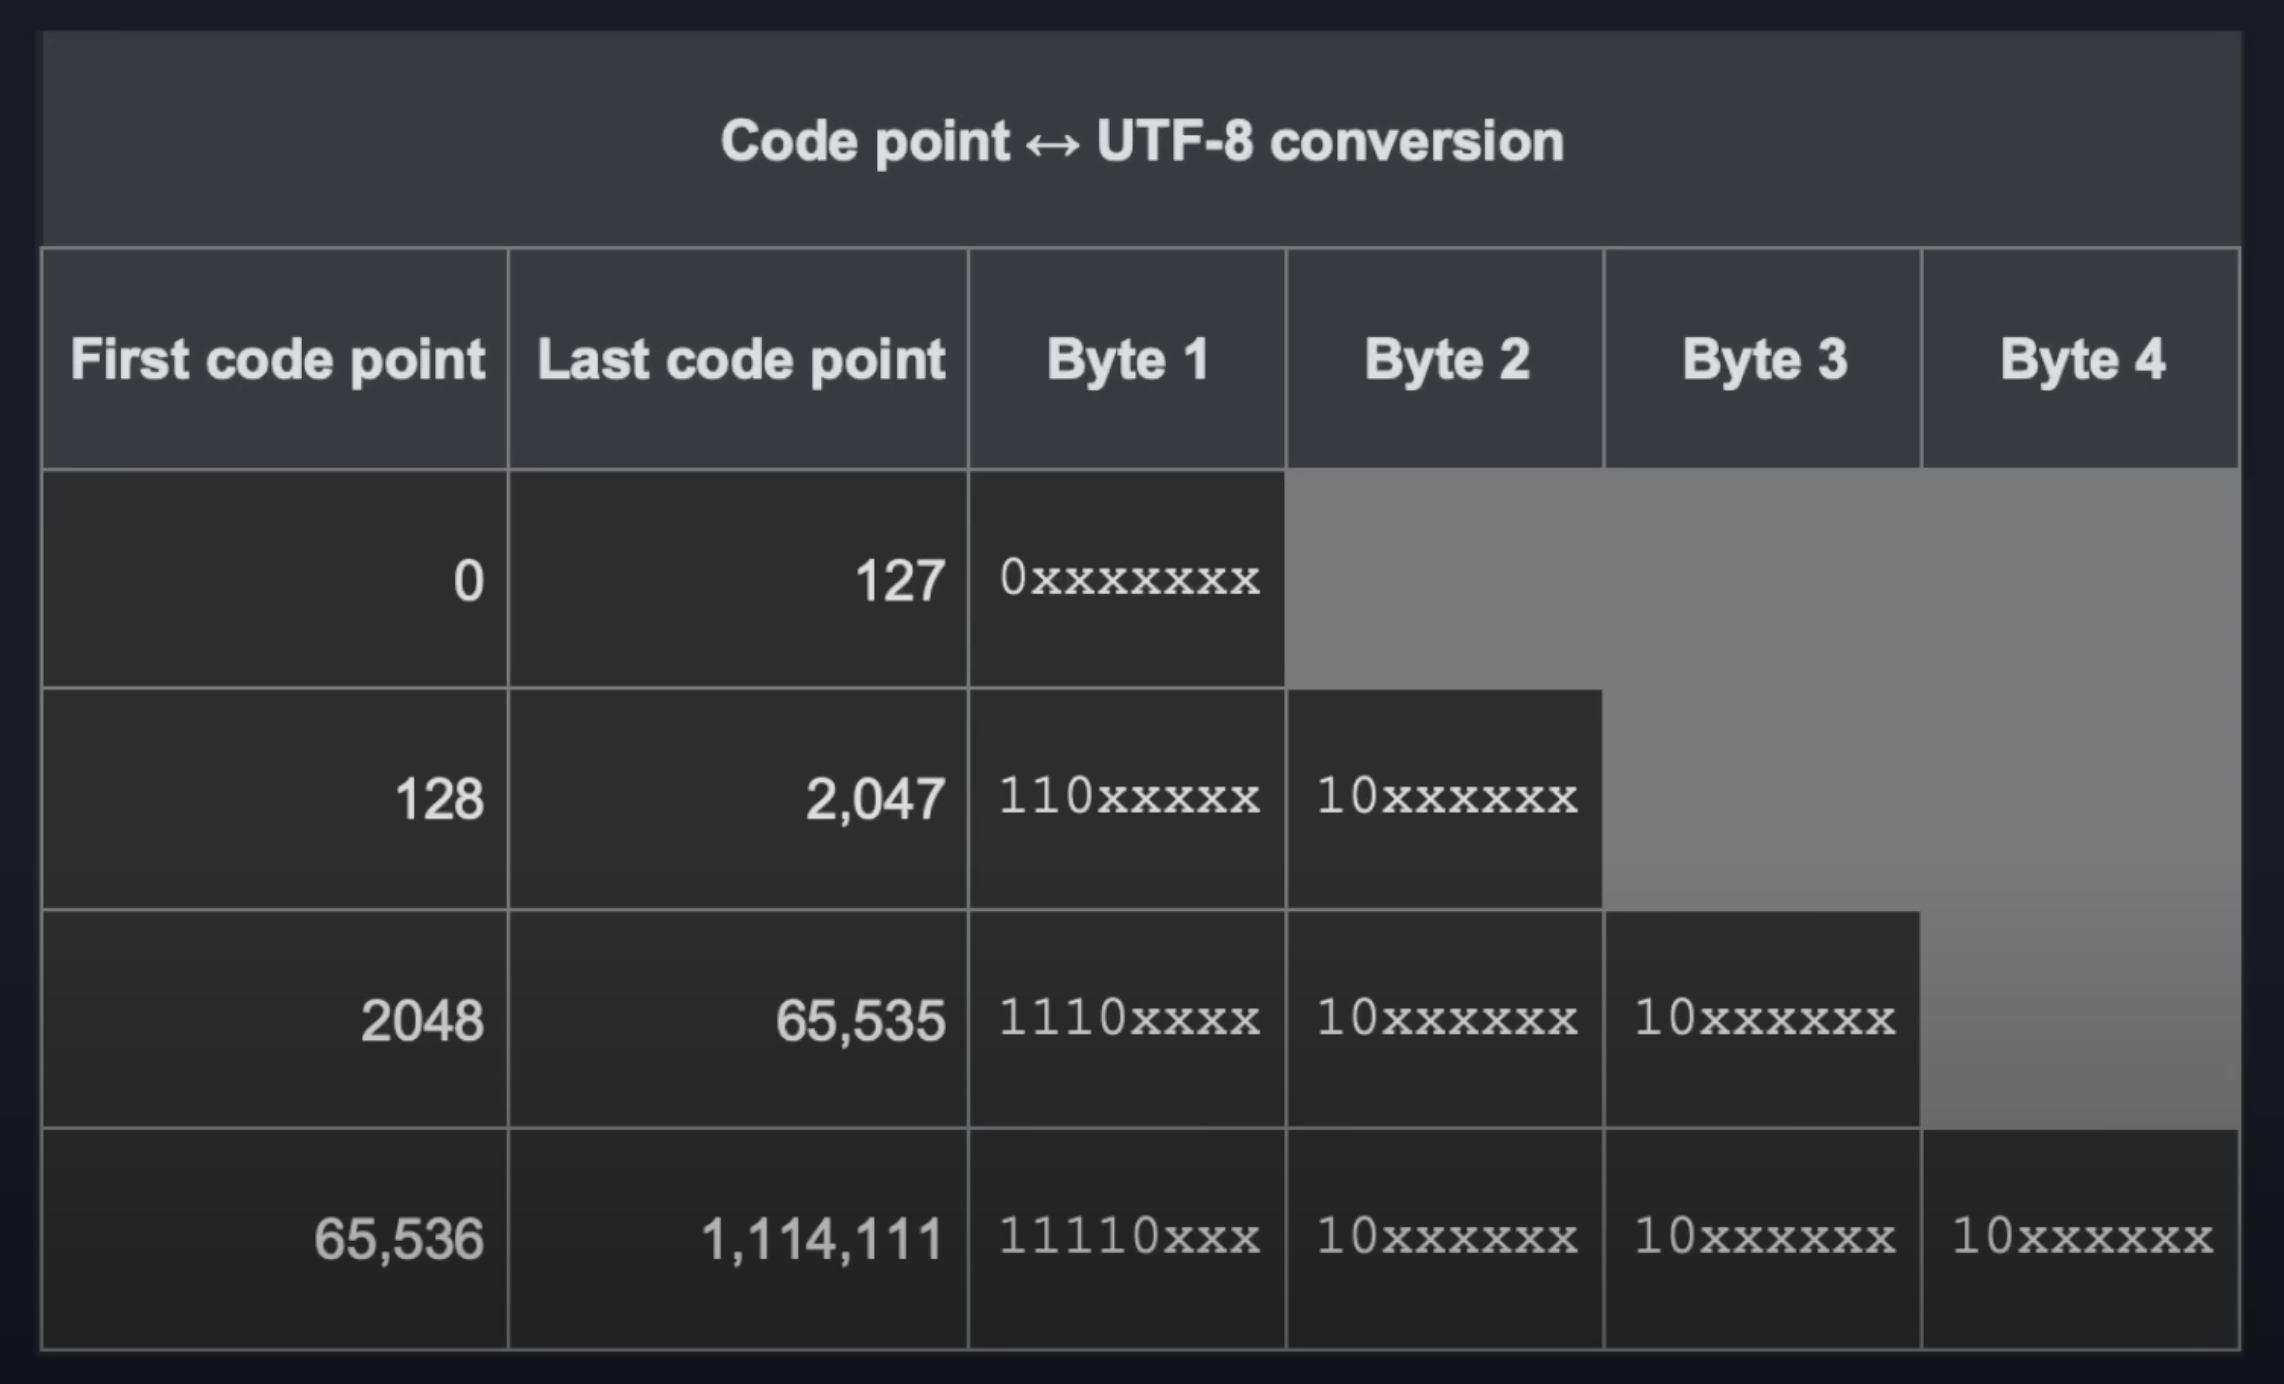Click the 0xxxxxxx byte pattern cell
Image resolution: width=2284 pixels, height=1384 pixels.
(x=1127, y=579)
